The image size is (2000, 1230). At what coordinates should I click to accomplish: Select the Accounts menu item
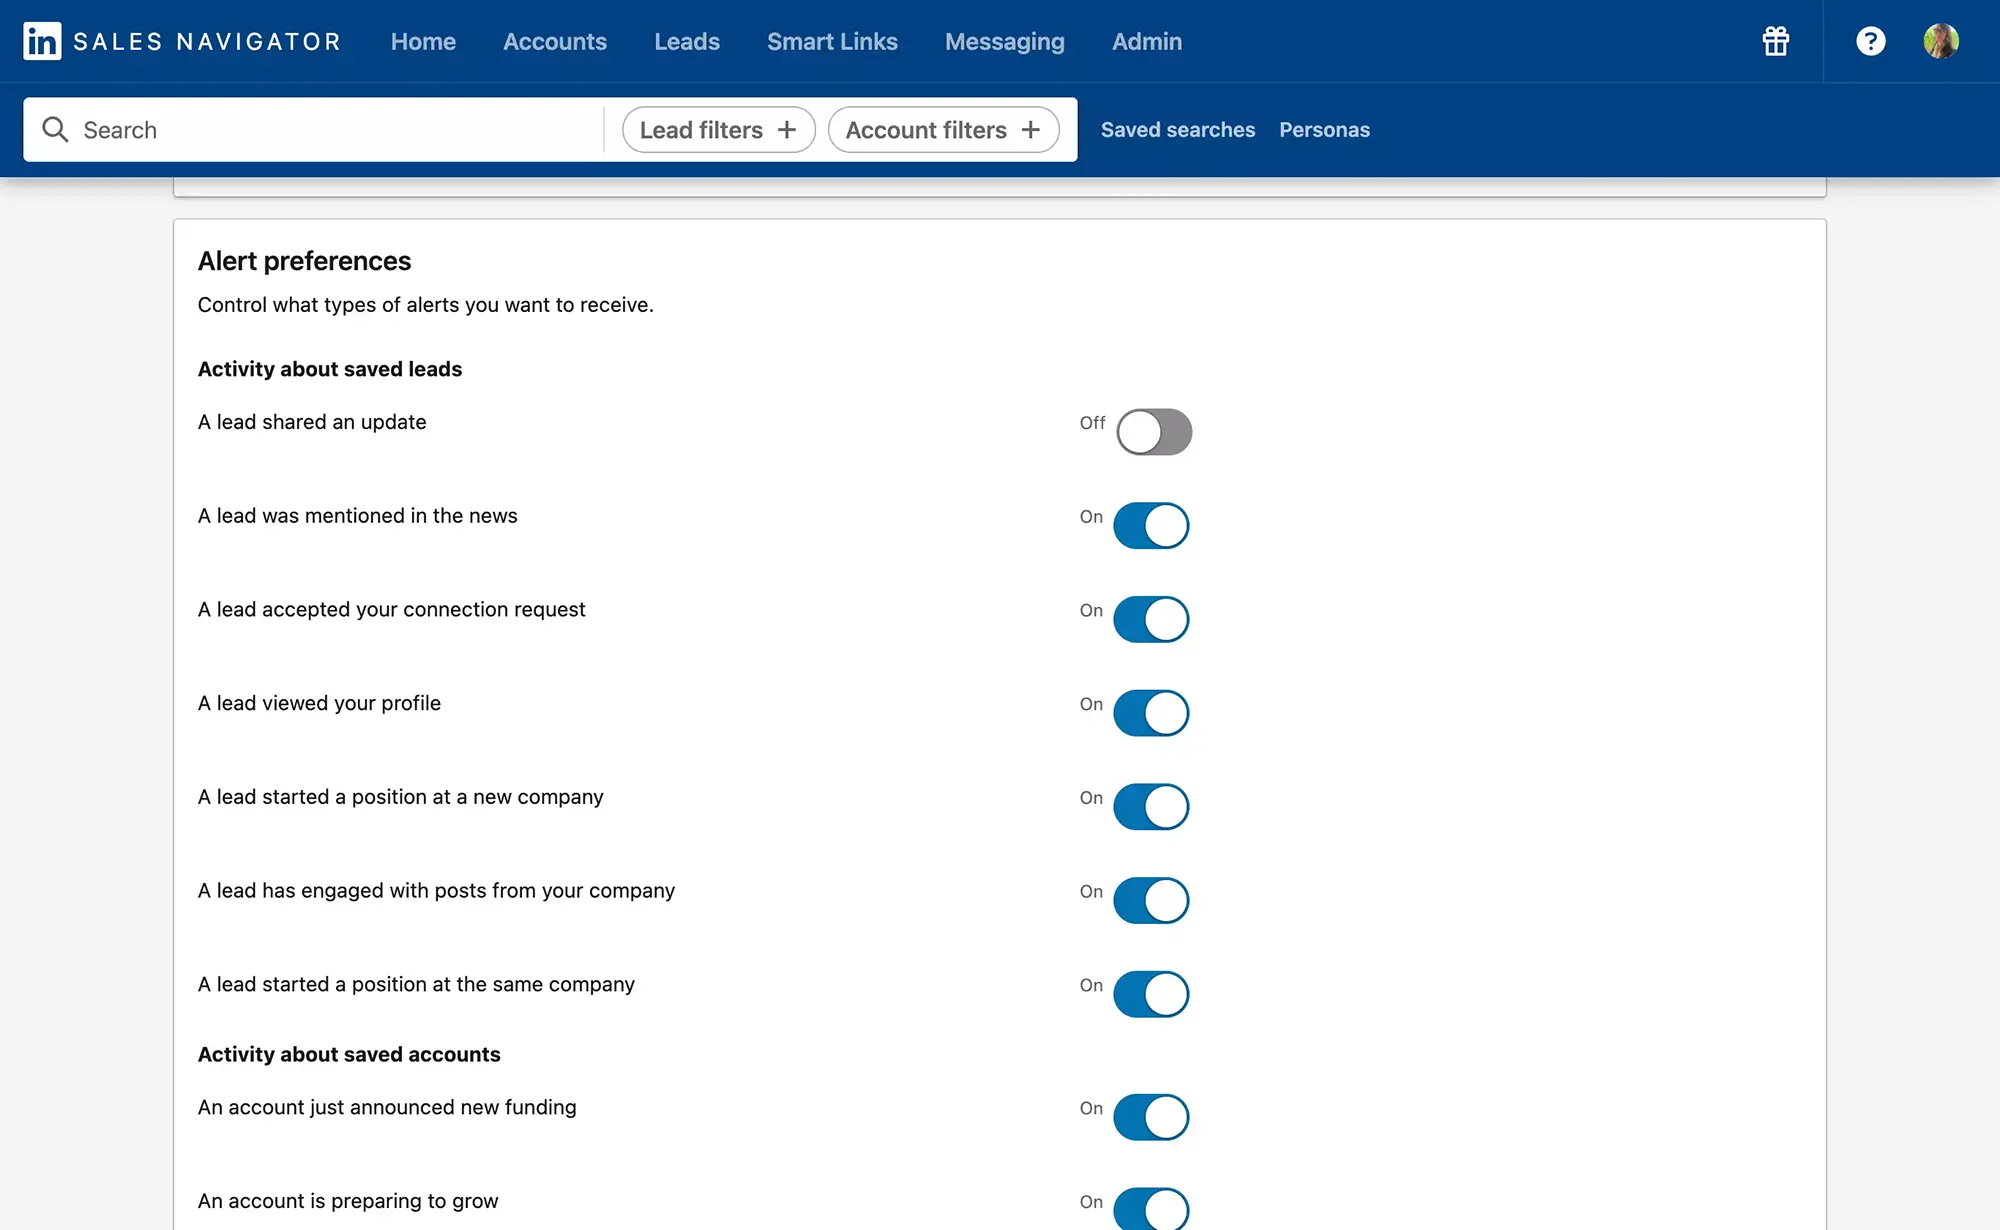554,40
